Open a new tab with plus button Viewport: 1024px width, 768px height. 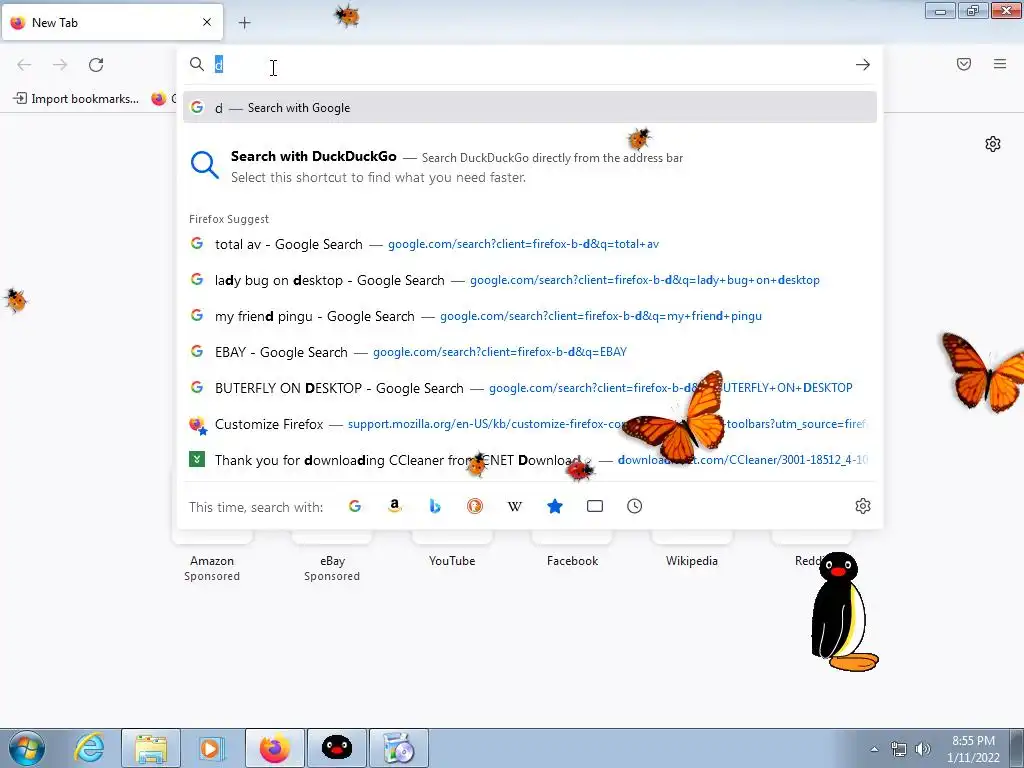(x=244, y=23)
